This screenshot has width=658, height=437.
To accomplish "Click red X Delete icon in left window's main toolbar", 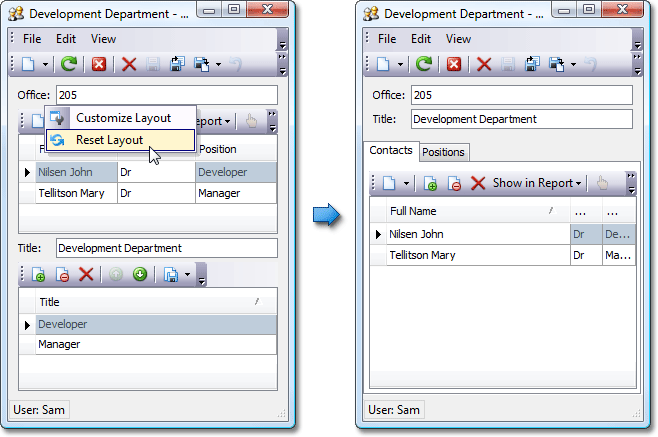I will point(129,64).
